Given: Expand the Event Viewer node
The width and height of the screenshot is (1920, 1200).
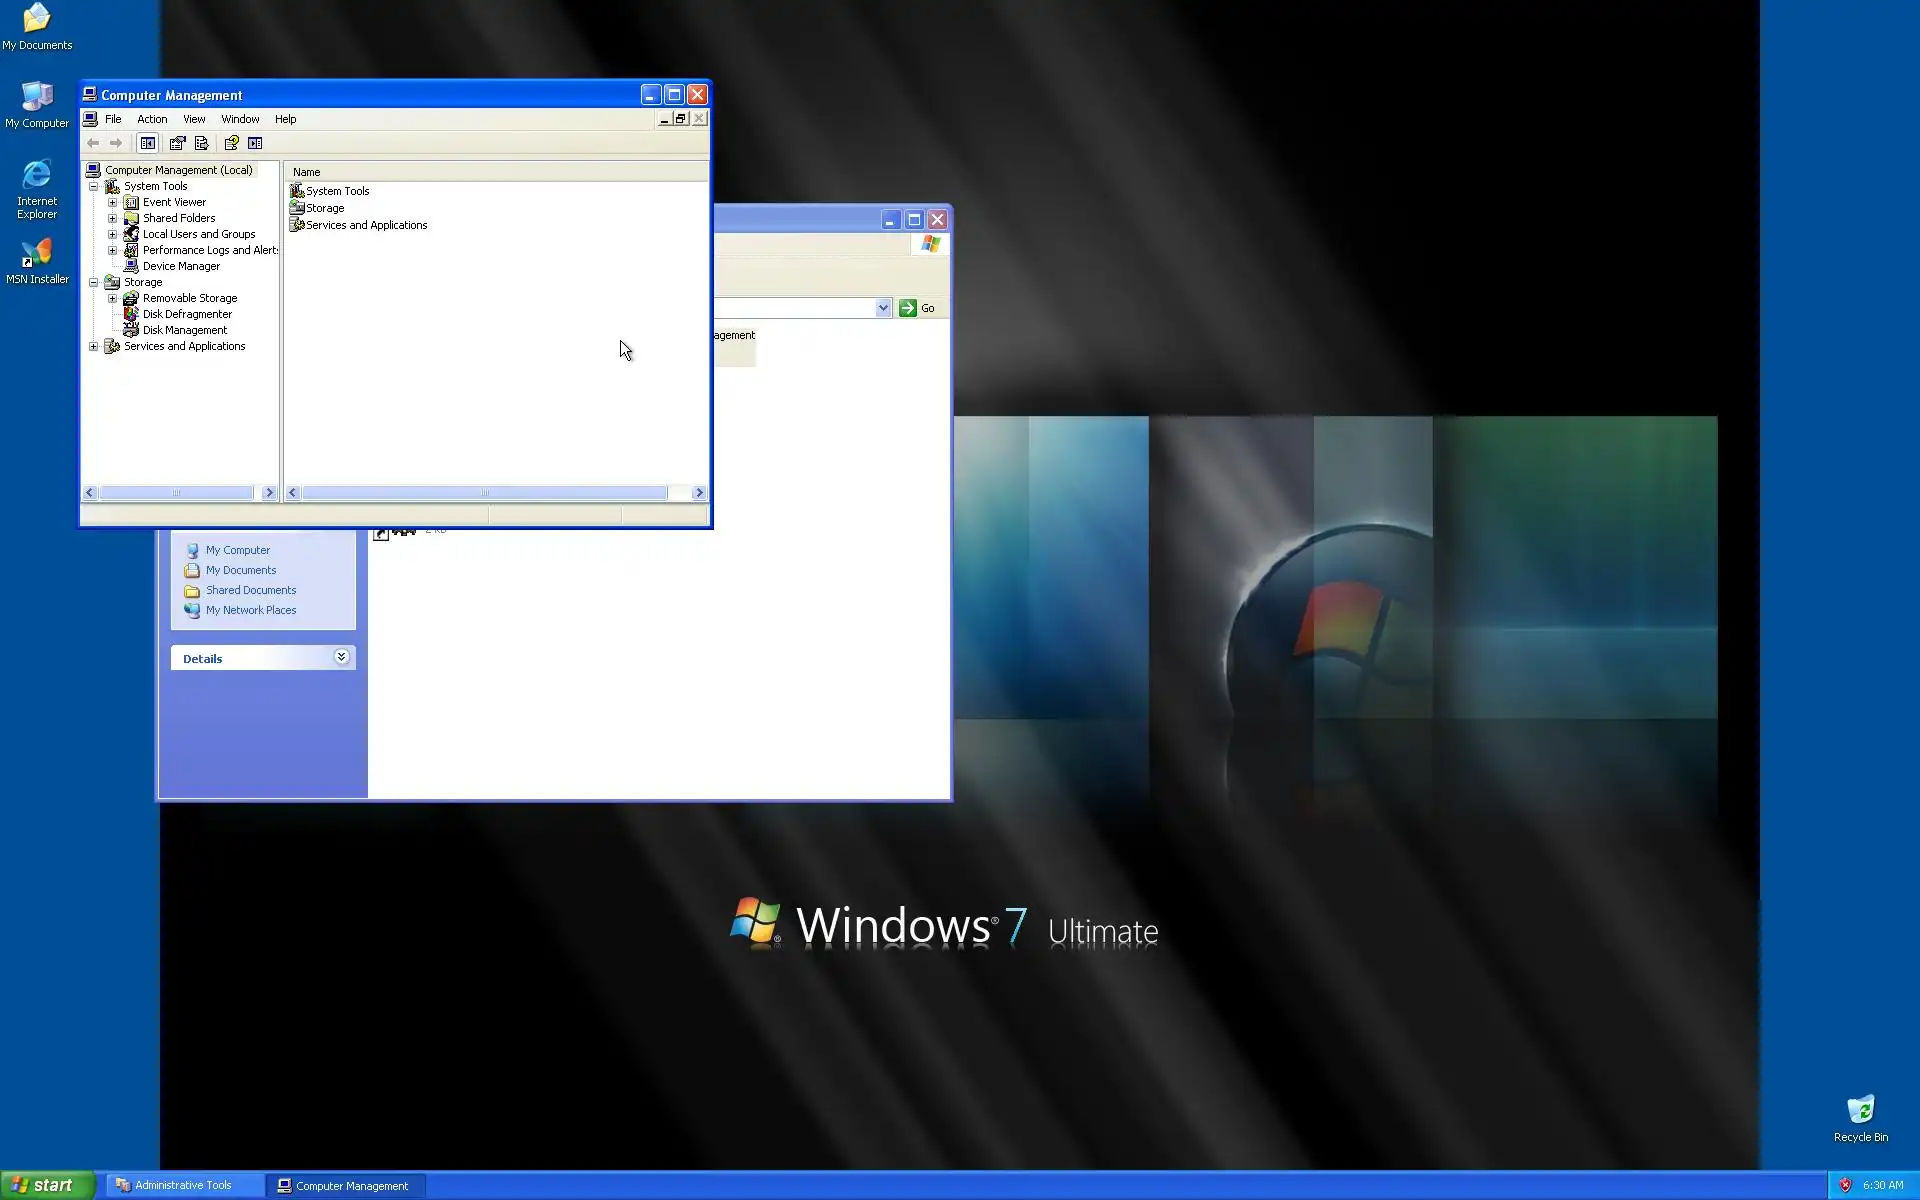Looking at the screenshot, I should point(112,202).
